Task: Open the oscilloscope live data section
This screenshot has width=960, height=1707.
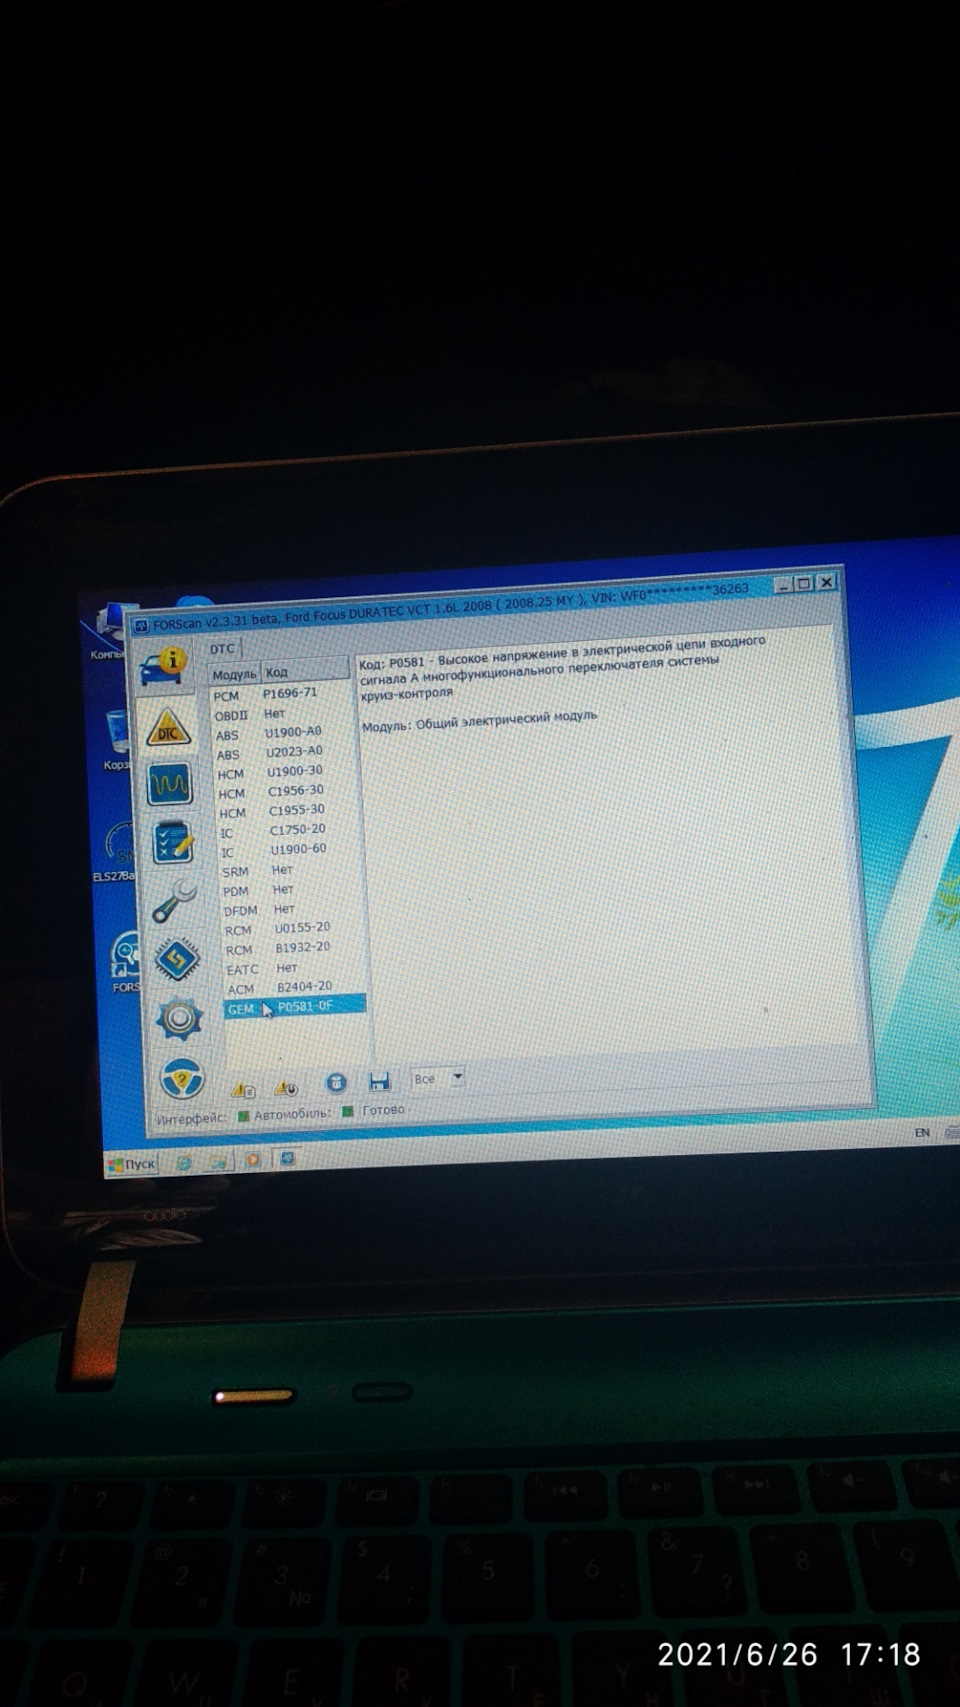Action: [170, 785]
